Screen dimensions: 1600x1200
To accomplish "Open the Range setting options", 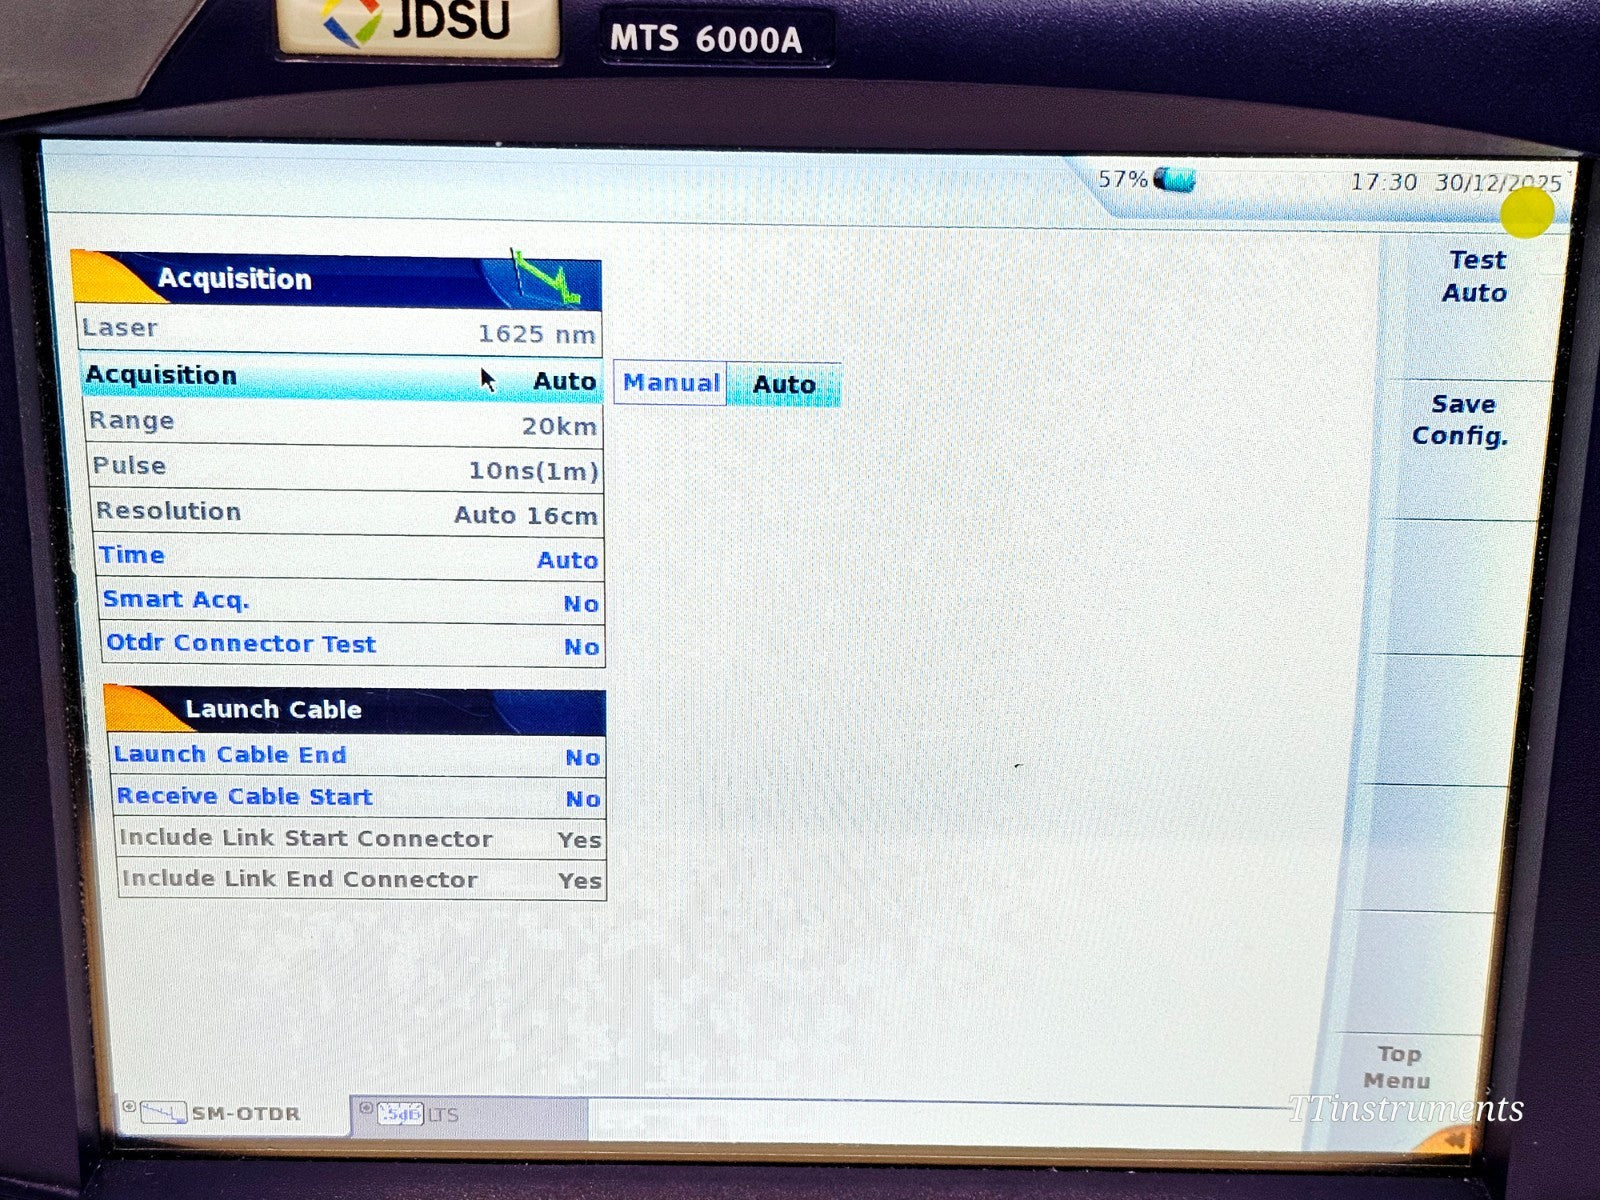I will click(x=345, y=423).
